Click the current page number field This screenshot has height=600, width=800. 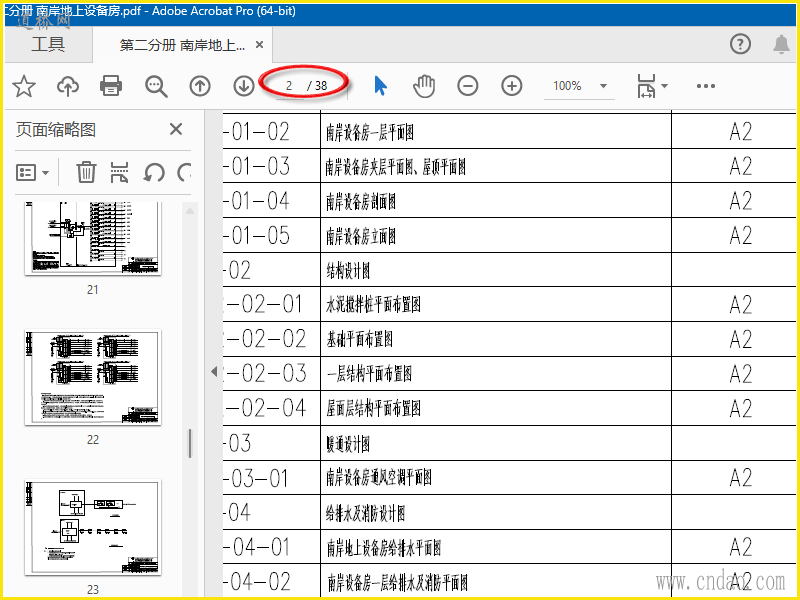coord(289,86)
